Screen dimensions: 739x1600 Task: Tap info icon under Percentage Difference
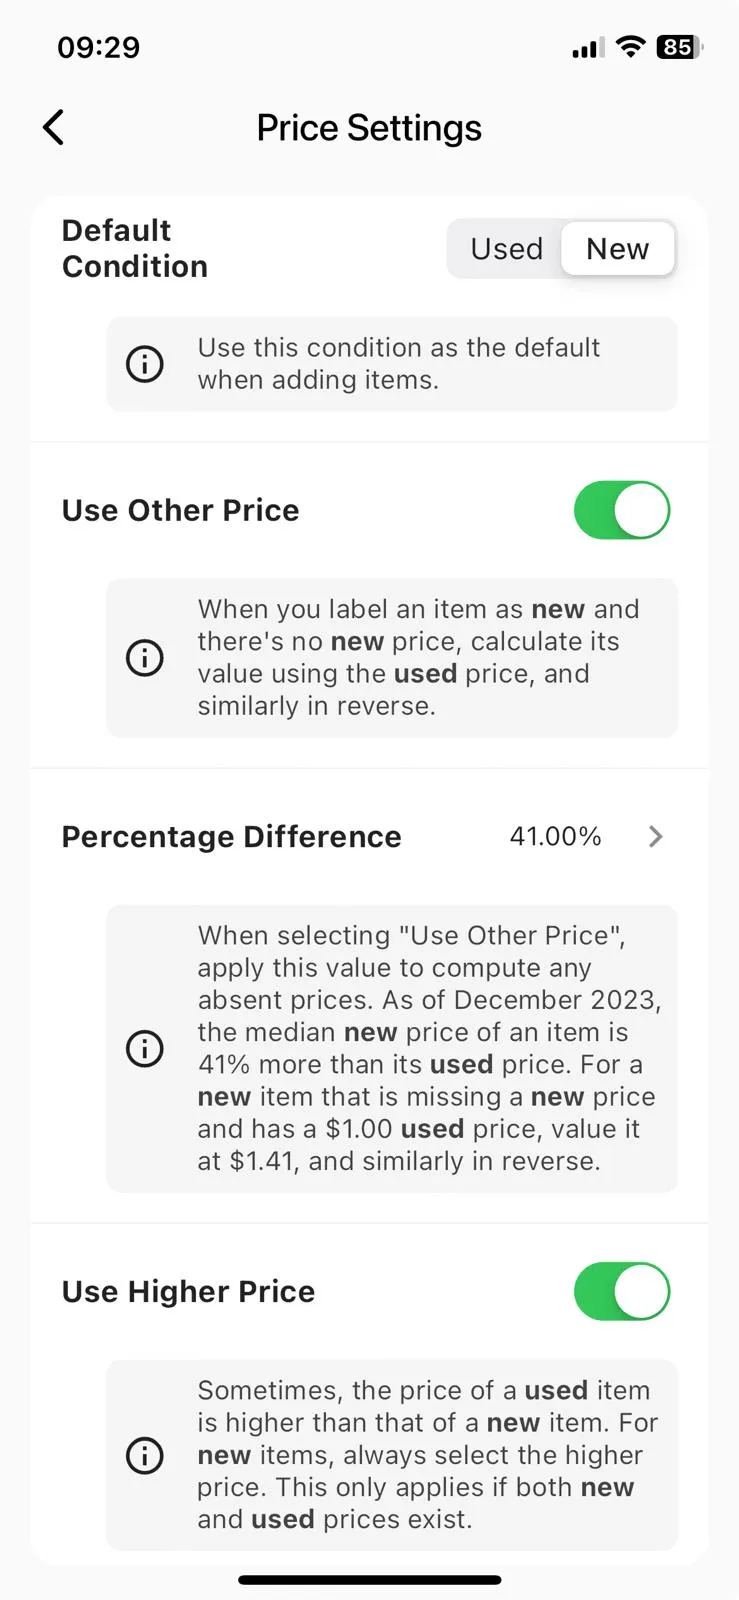click(145, 1048)
